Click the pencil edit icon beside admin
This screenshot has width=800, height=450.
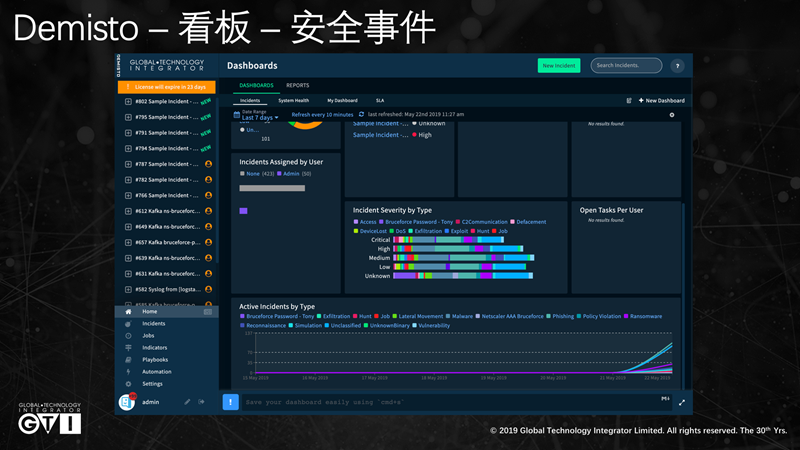pyautogui.click(x=187, y=402)
